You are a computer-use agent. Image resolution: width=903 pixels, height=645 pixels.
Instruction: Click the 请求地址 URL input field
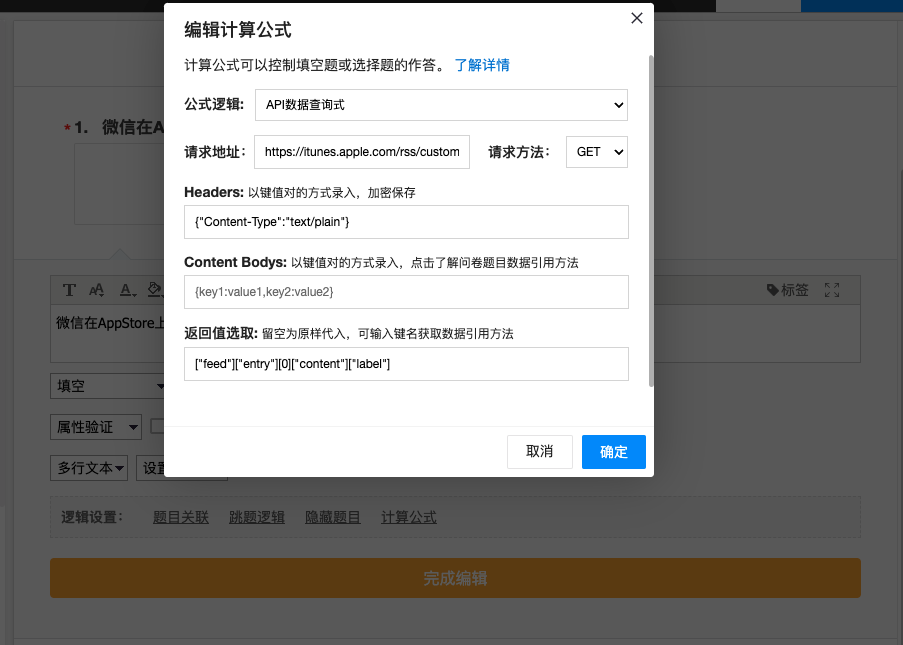[x=362, y=152]
